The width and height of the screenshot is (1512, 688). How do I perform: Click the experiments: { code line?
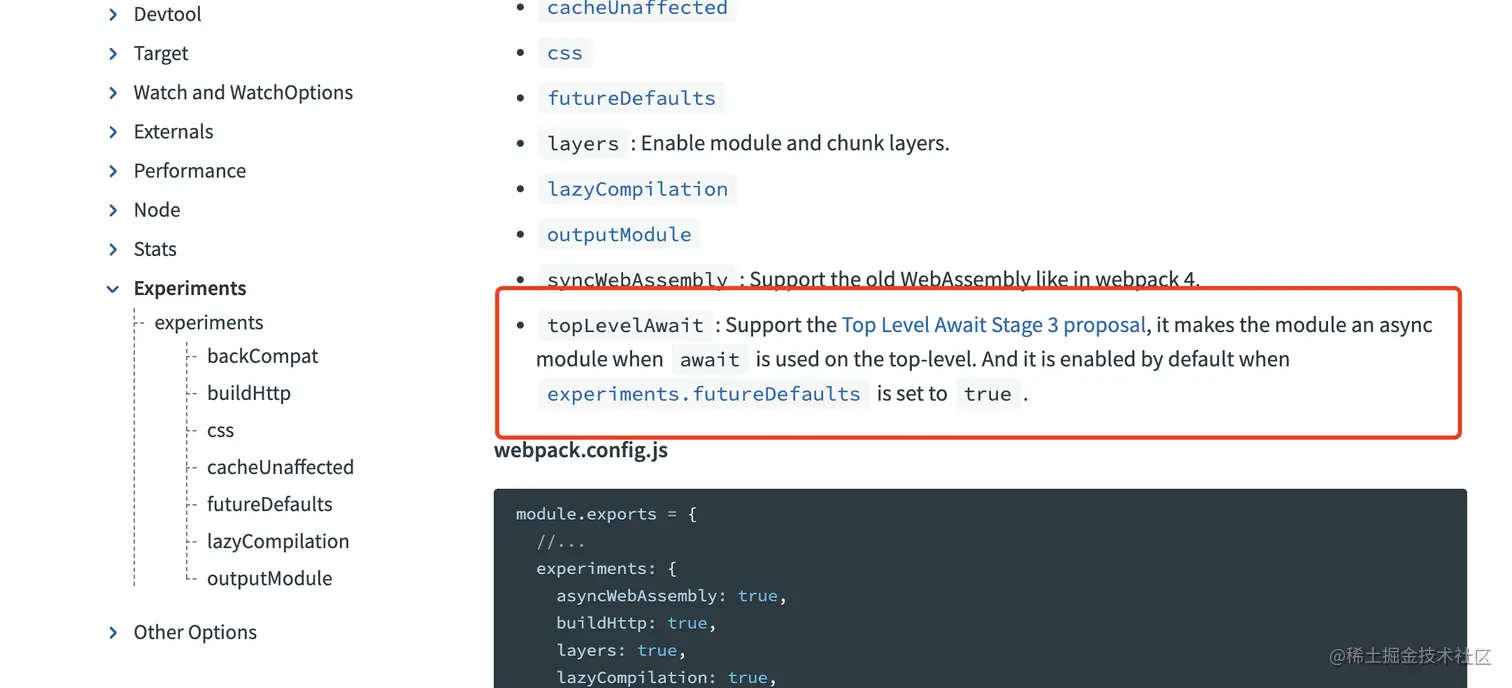[x=607, y=569]
